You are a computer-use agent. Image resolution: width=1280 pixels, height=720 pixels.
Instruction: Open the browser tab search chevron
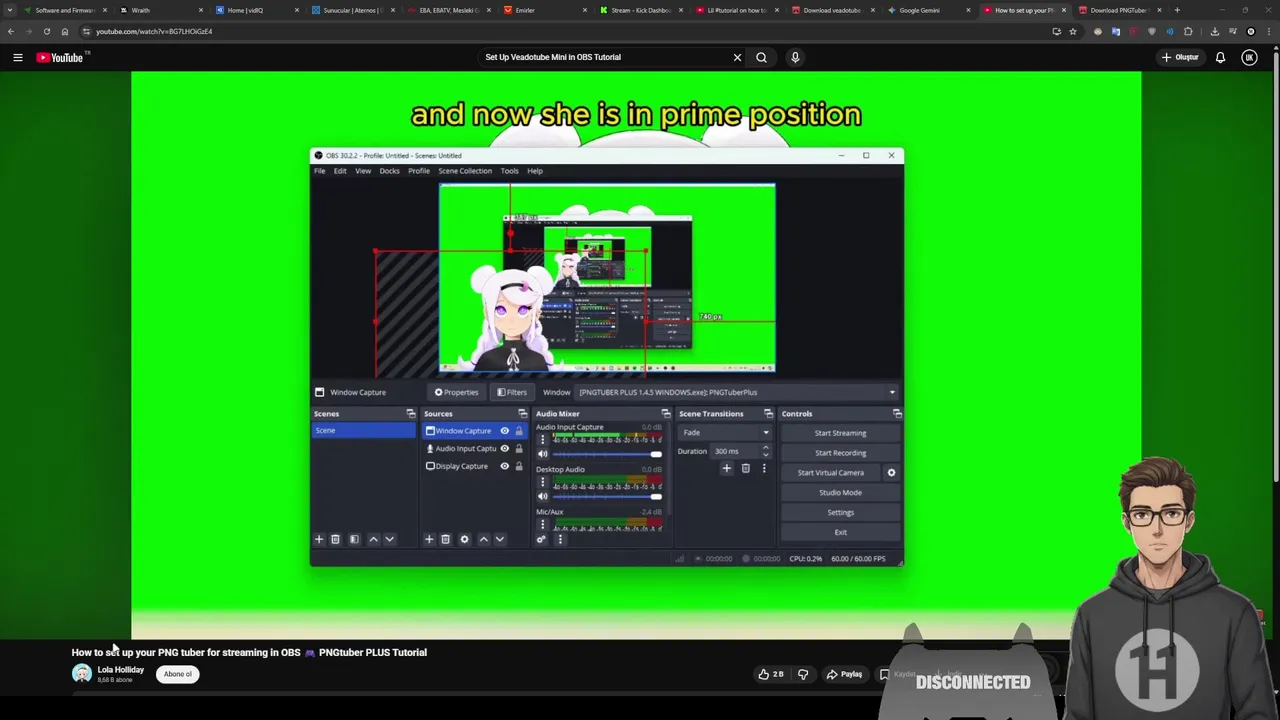point(10,10)
